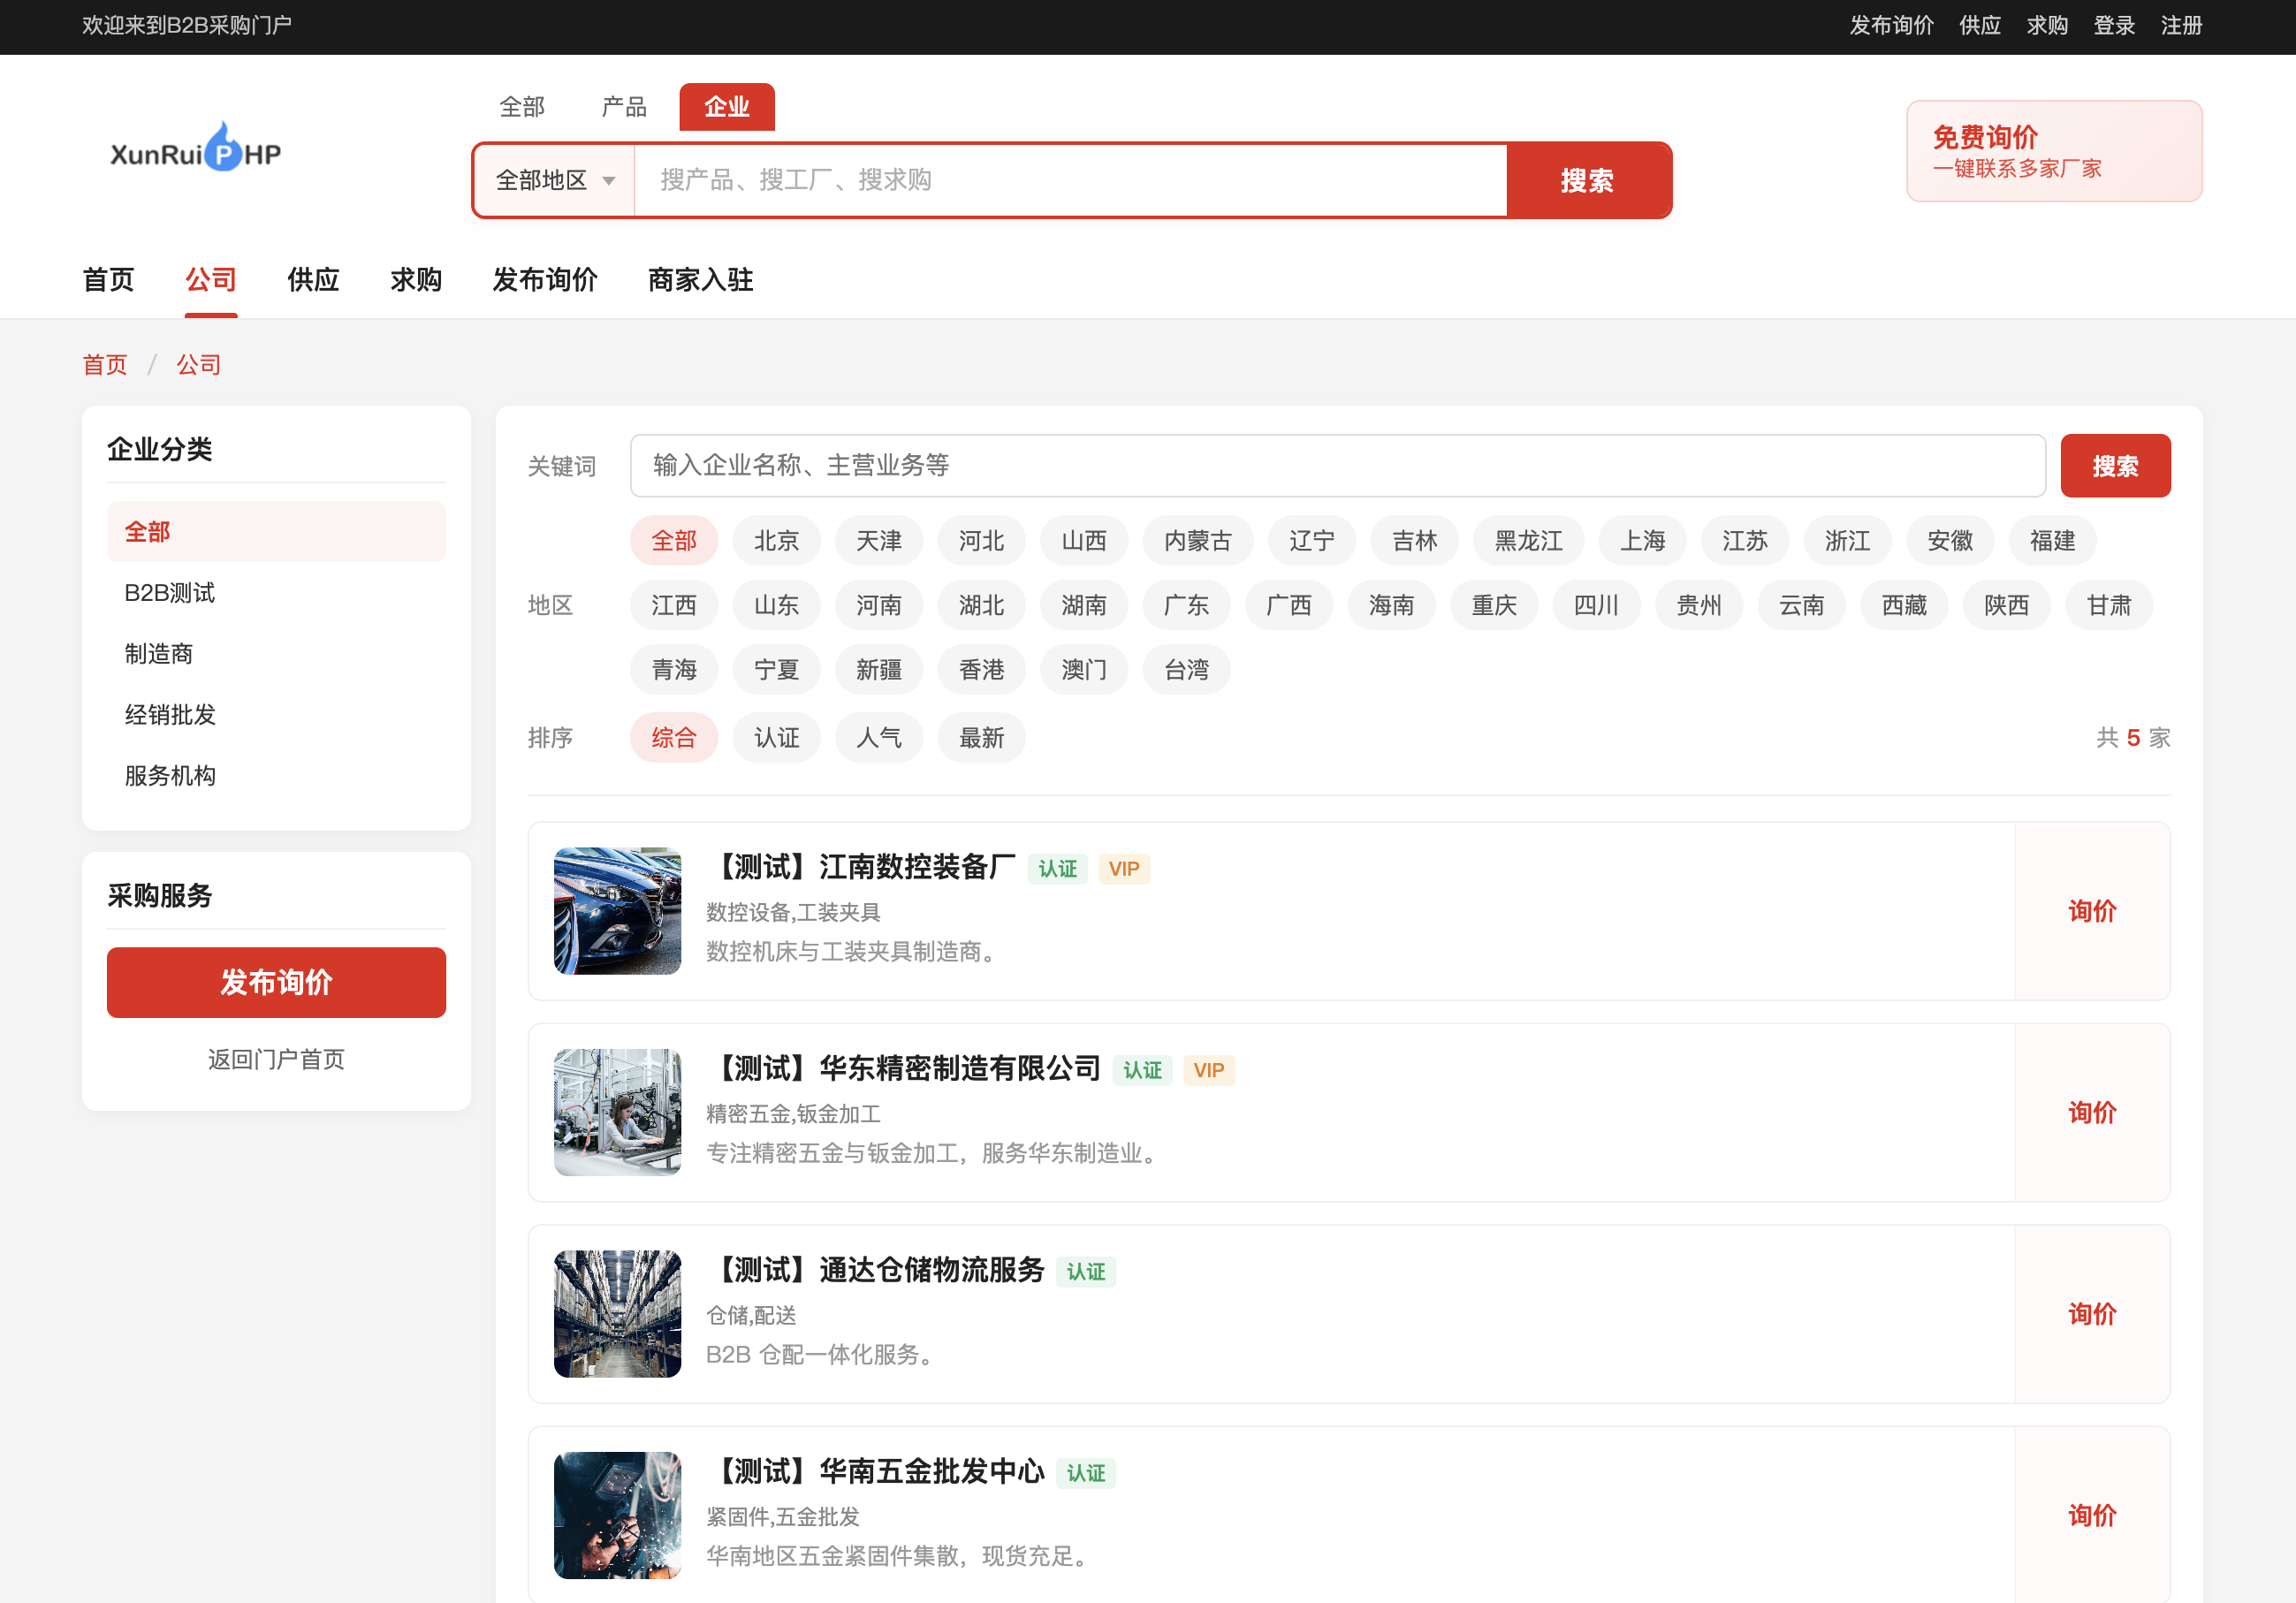Select B2B测试 company category
The width and height of the screenshot is (2296, 1603).
[x=276, y=593]
